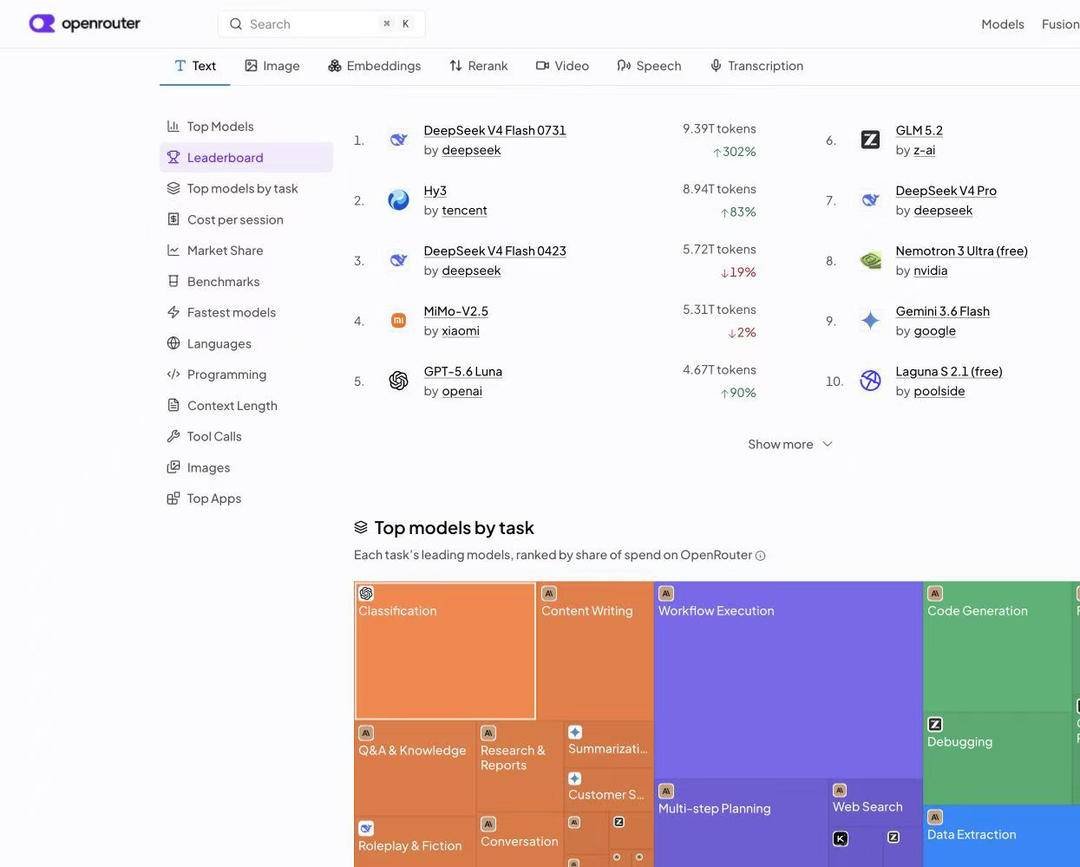Click the Gemini icon in Customer Support tile
Screen dimensions: 1080x867
click(575, 778)
